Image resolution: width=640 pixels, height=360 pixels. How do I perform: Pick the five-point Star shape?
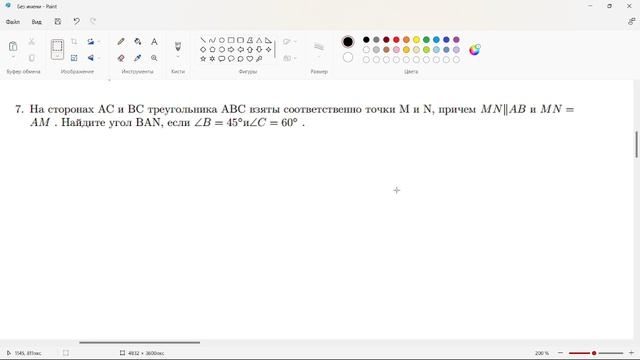tap(203, 59)
